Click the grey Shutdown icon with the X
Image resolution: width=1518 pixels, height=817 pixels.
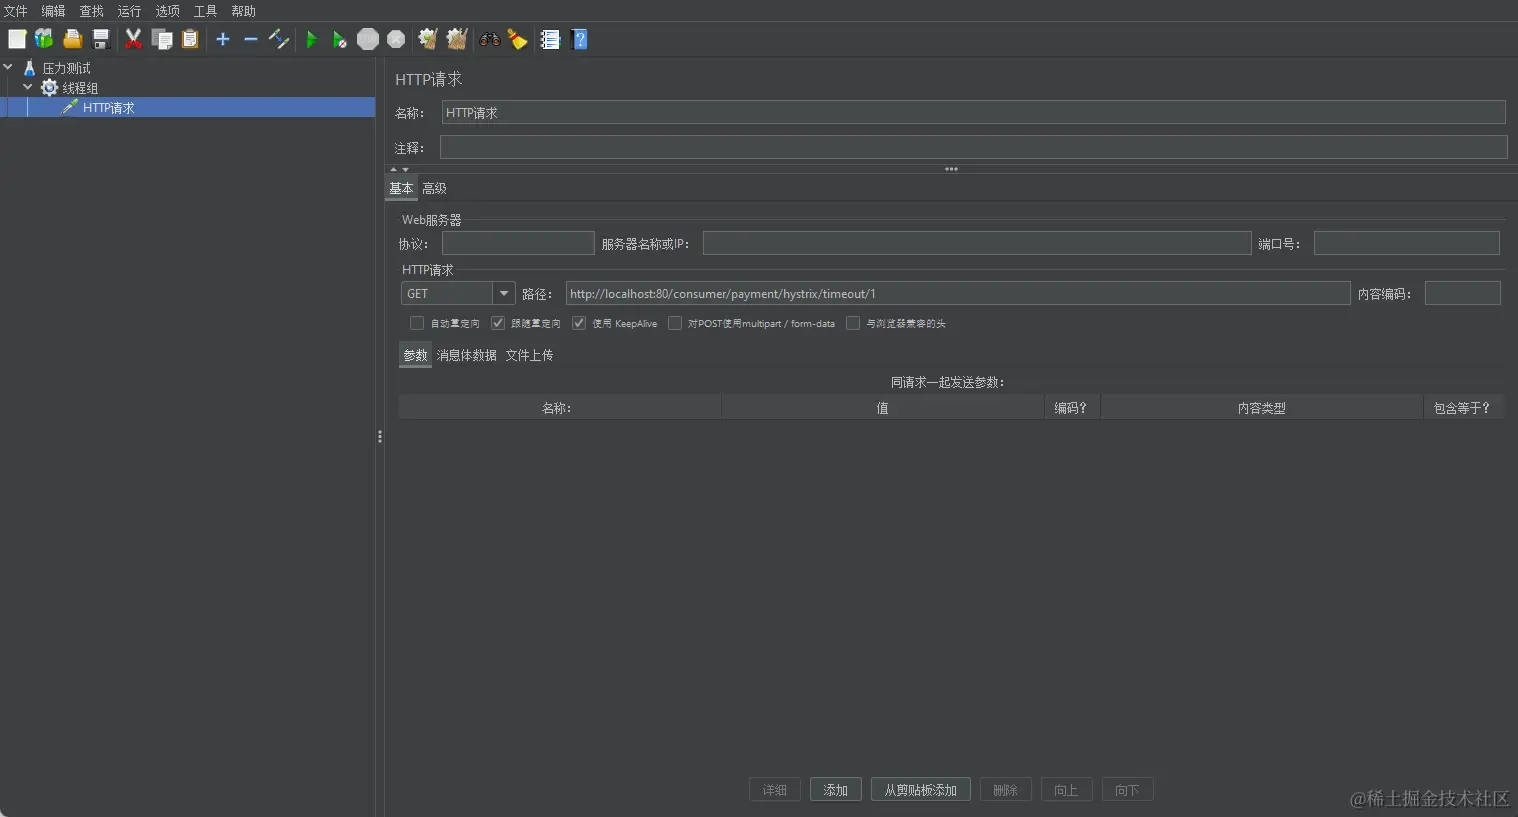pyautogui.click(x=396, y=39)
